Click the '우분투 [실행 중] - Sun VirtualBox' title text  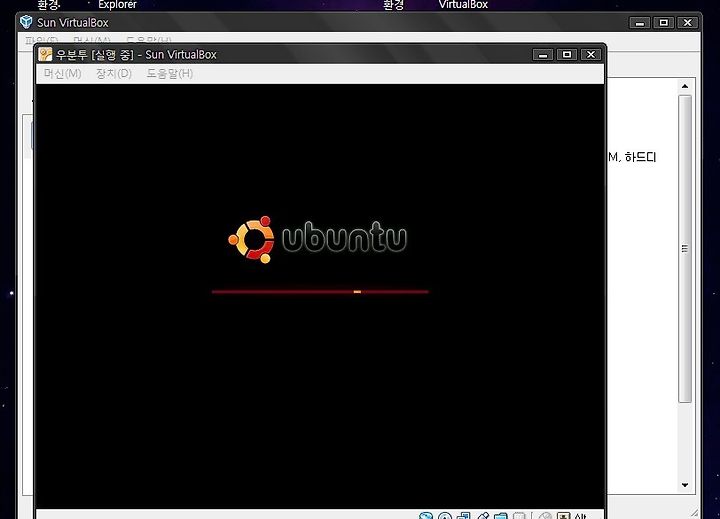pyautogui.click(x=136, y=55)
